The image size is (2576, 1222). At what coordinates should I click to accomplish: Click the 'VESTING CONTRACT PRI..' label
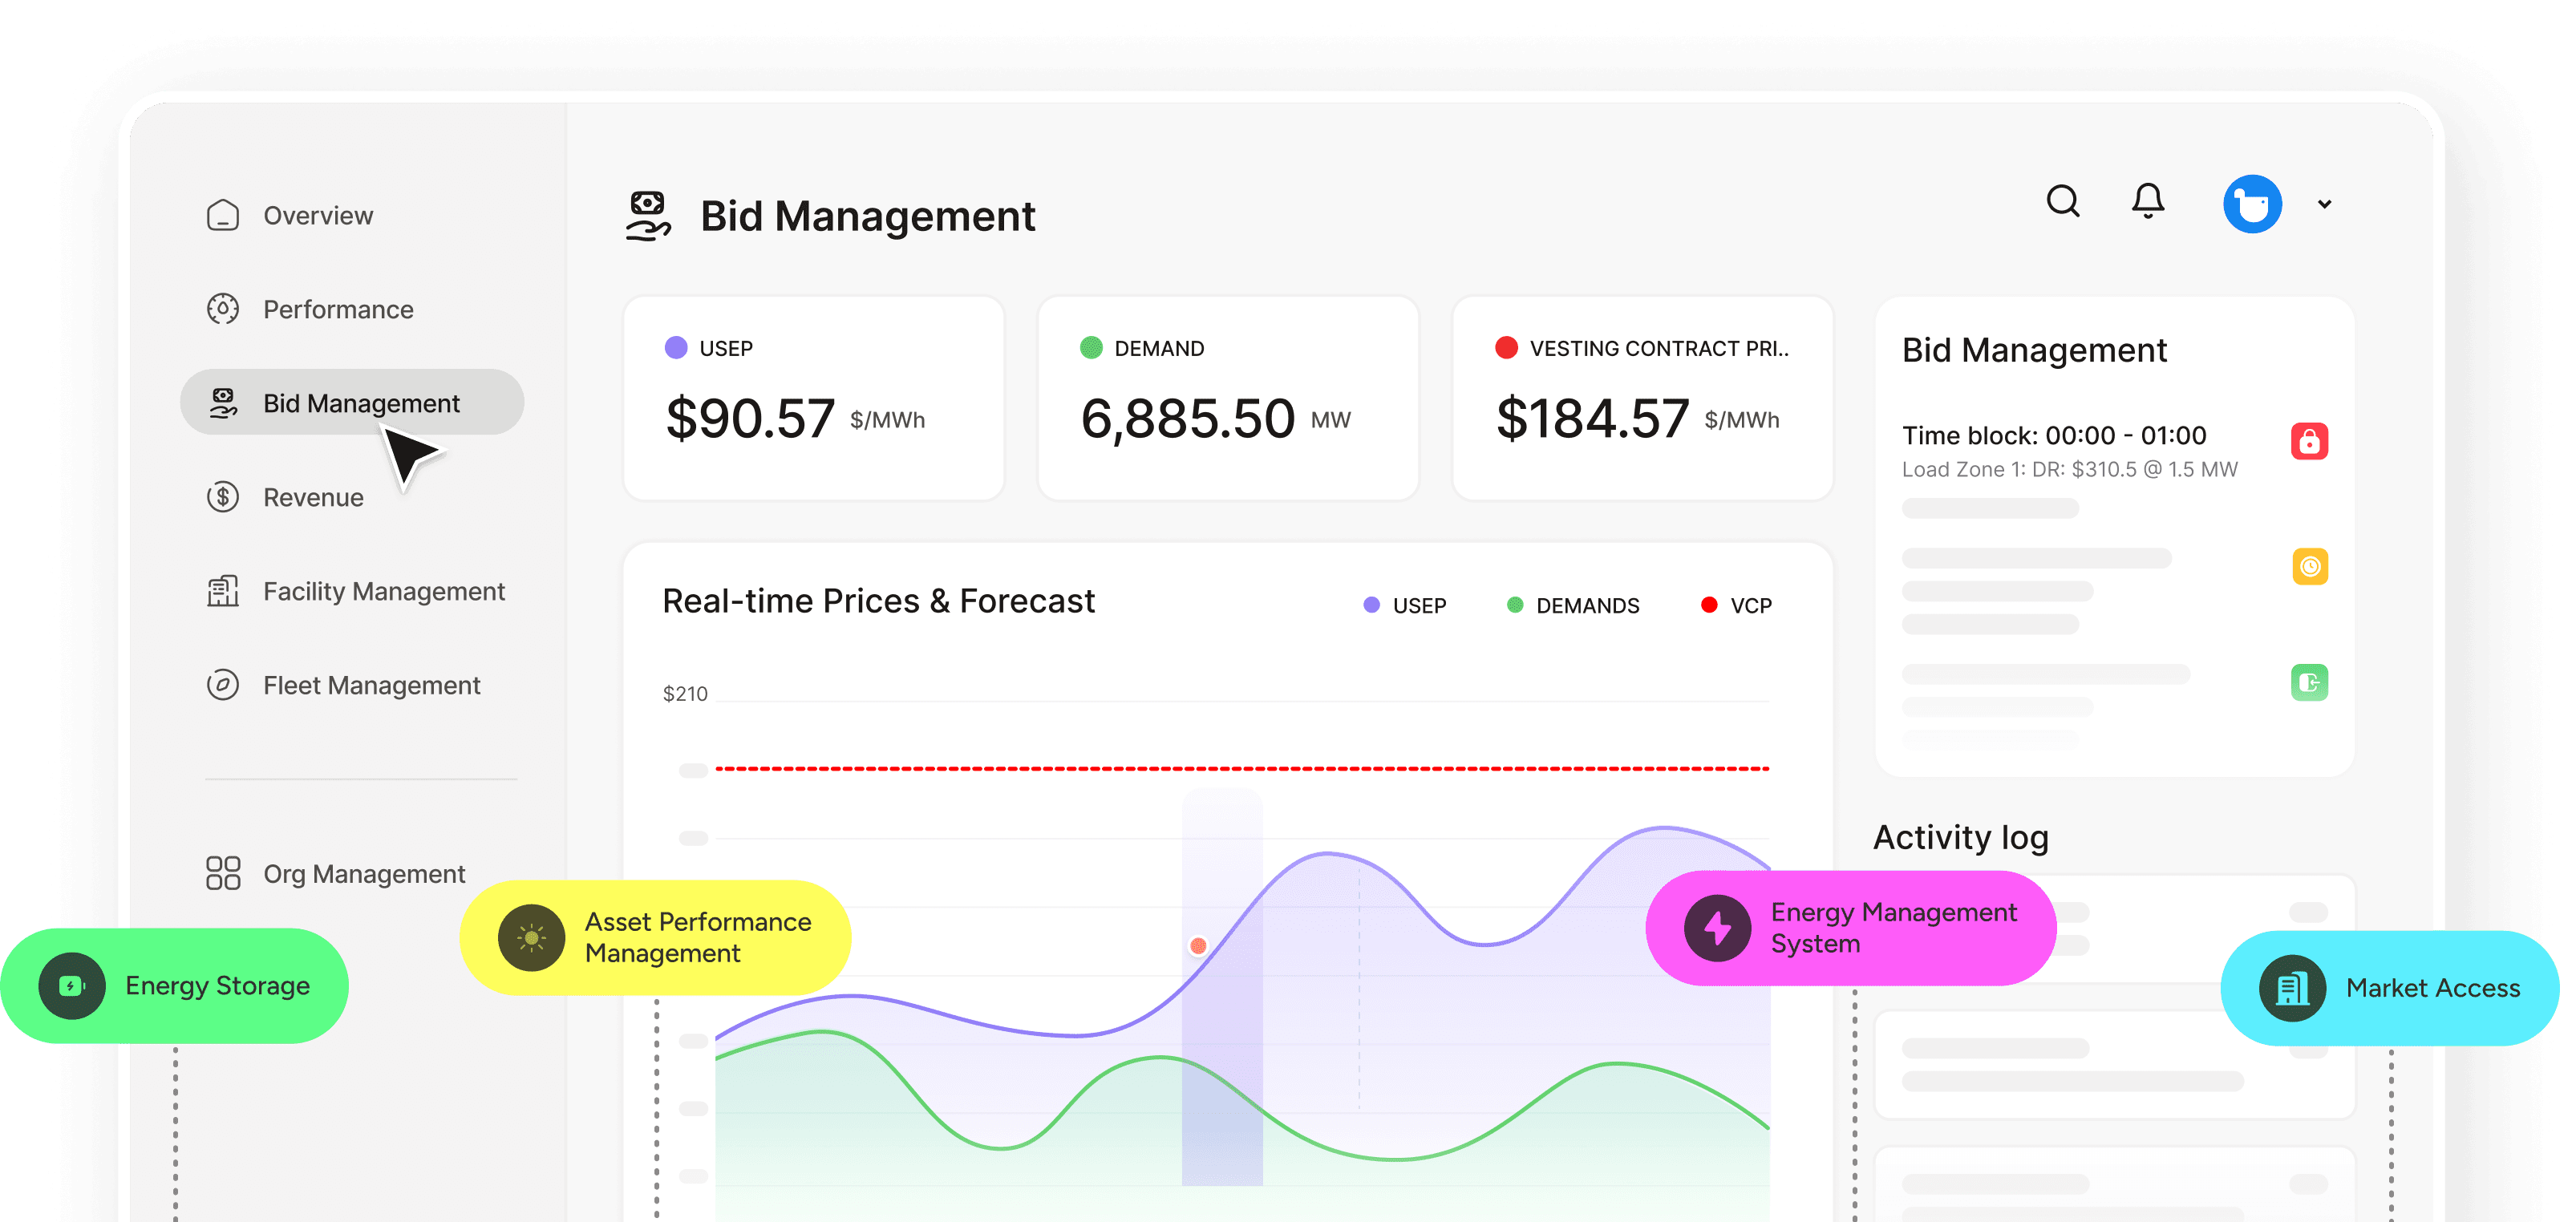coord(1659,348)
